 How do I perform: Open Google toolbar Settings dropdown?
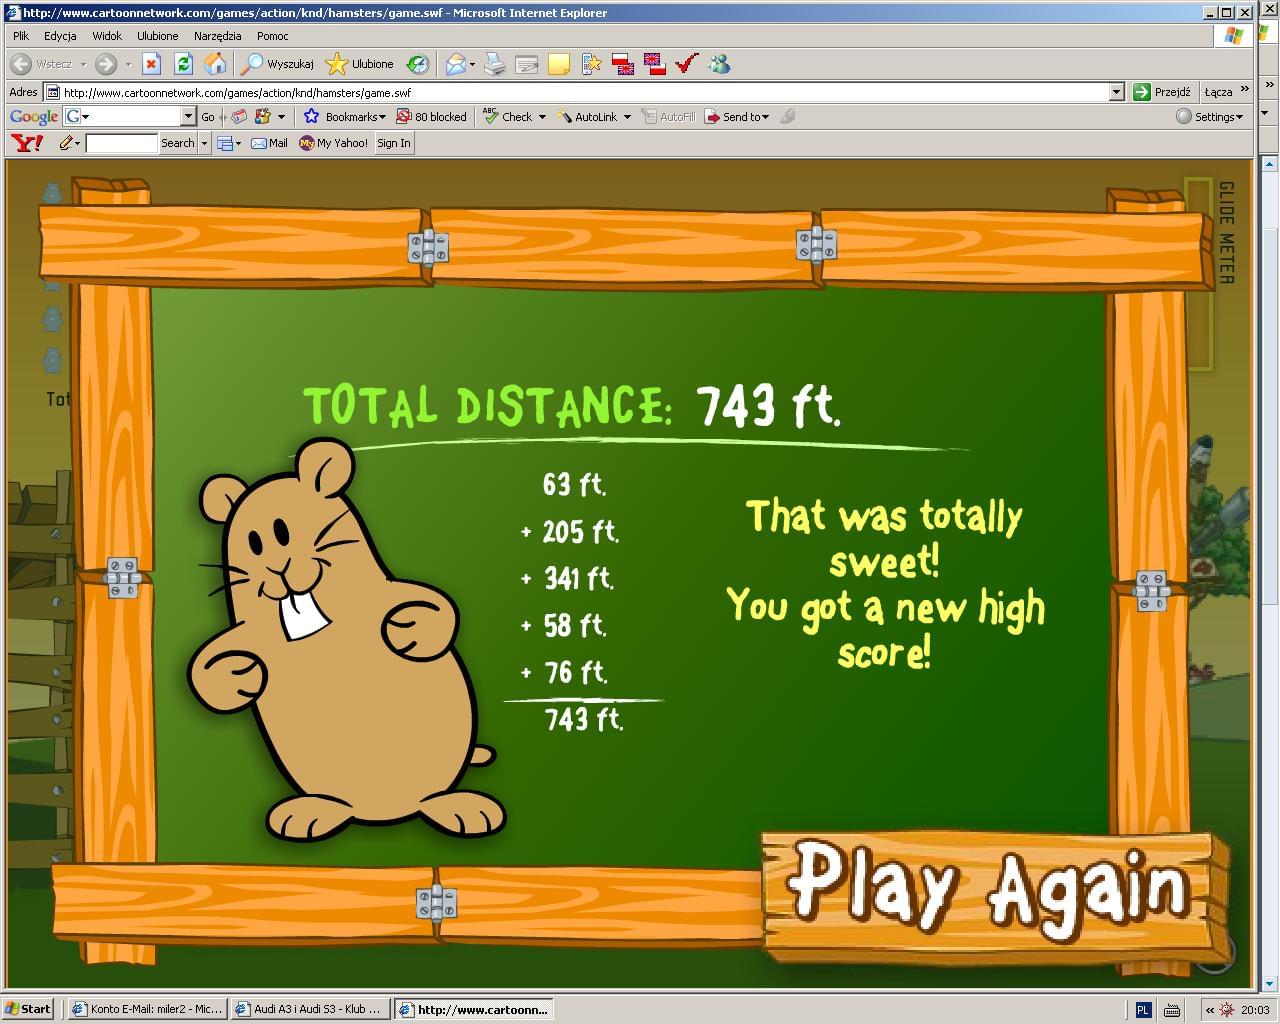(x=1210, y=117)
